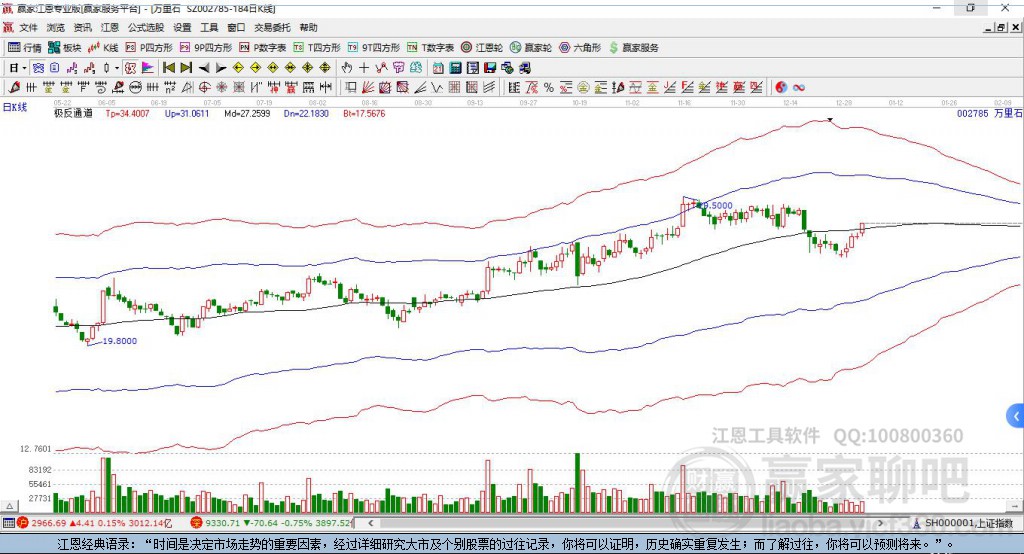Screen dimensions: 1024x554
Task: Expand the blue side panel chevron
Action: (x=1016, y=416)
